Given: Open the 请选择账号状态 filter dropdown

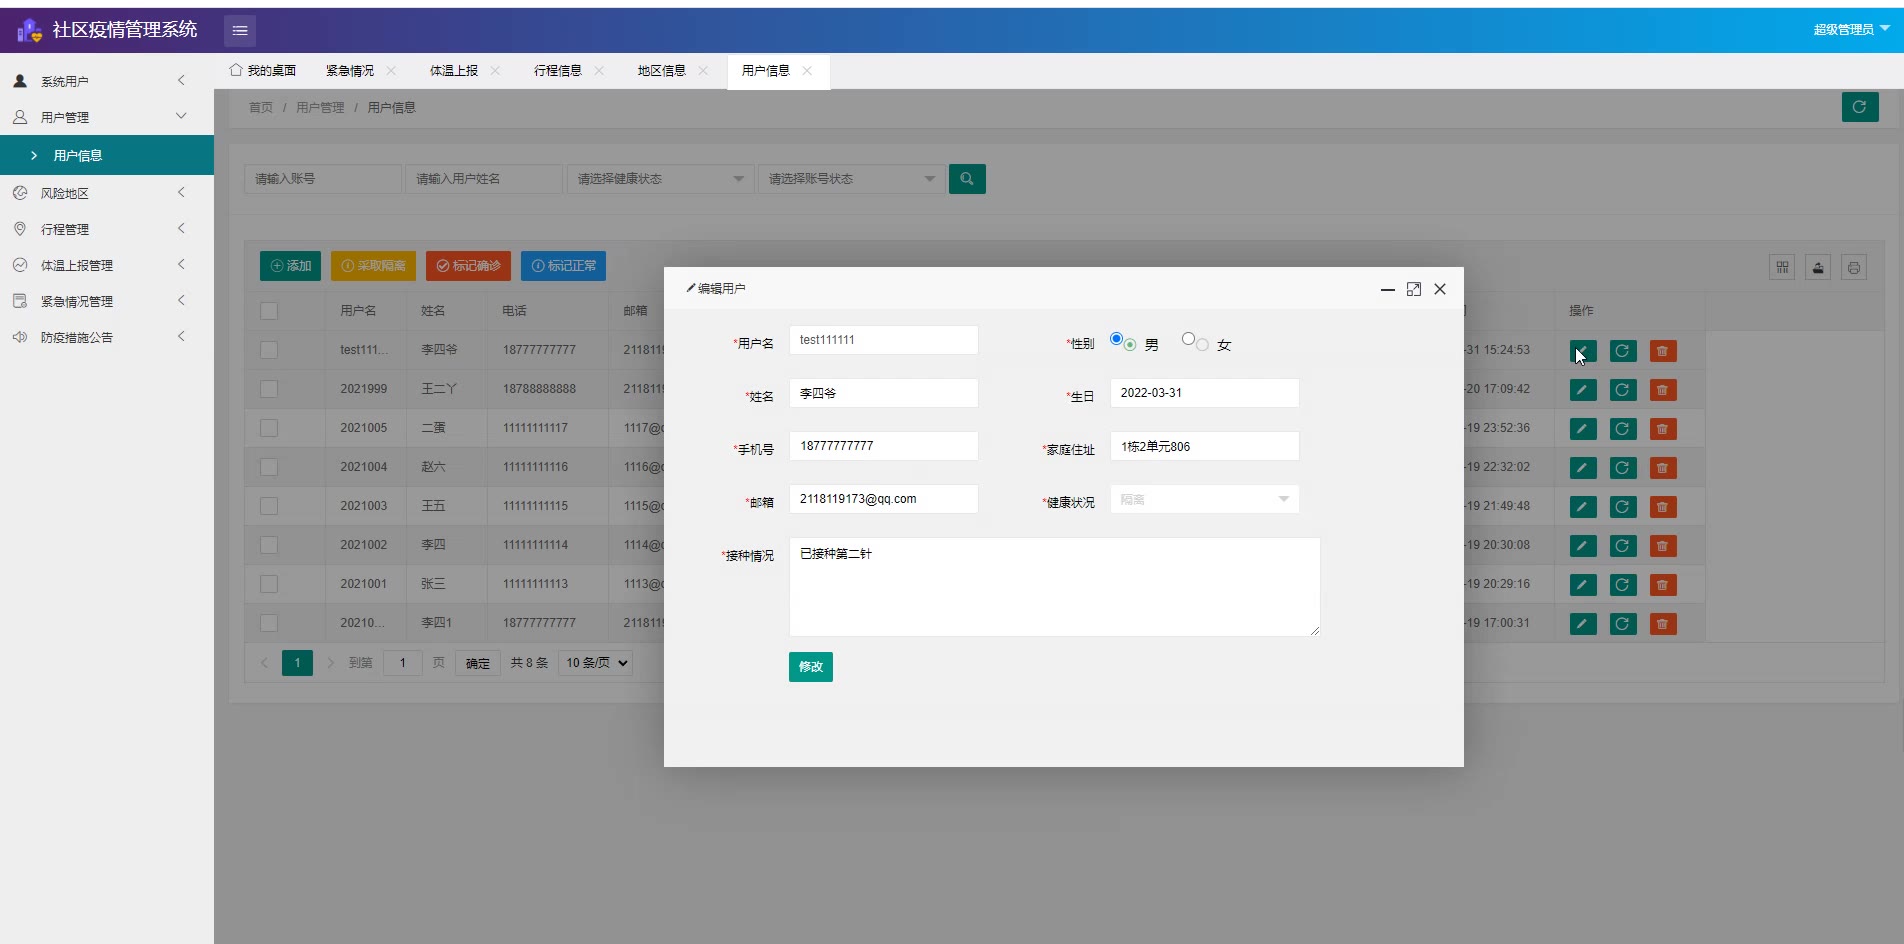Looking at the screenshot, I should [x=851, y=179].
